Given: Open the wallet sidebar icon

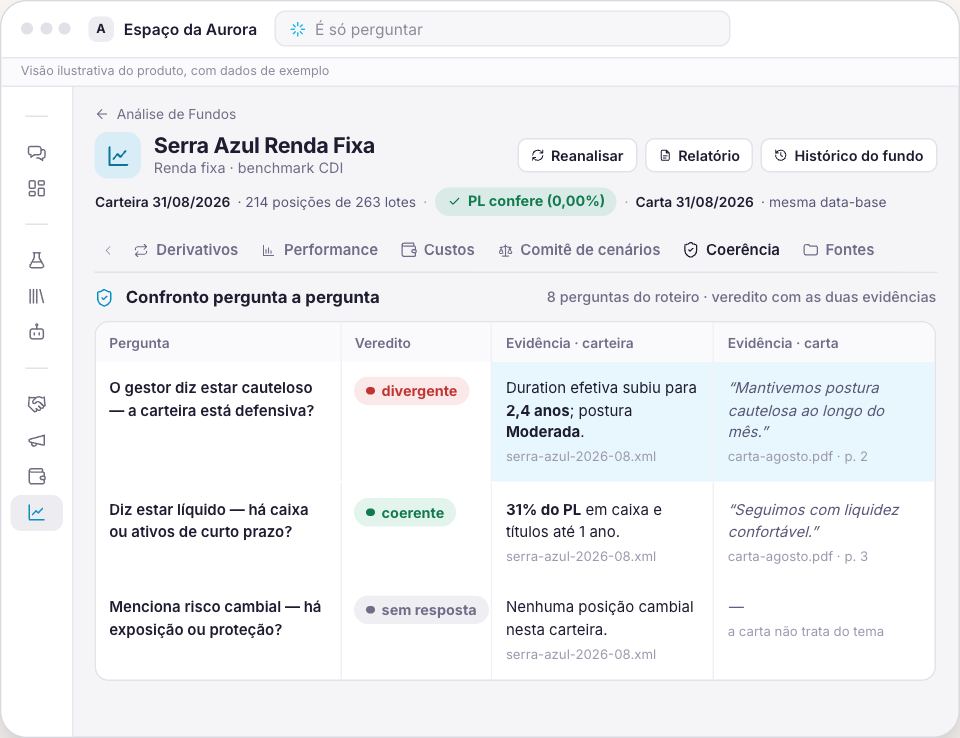Looking at the screenshot, I should click(37, 476).
